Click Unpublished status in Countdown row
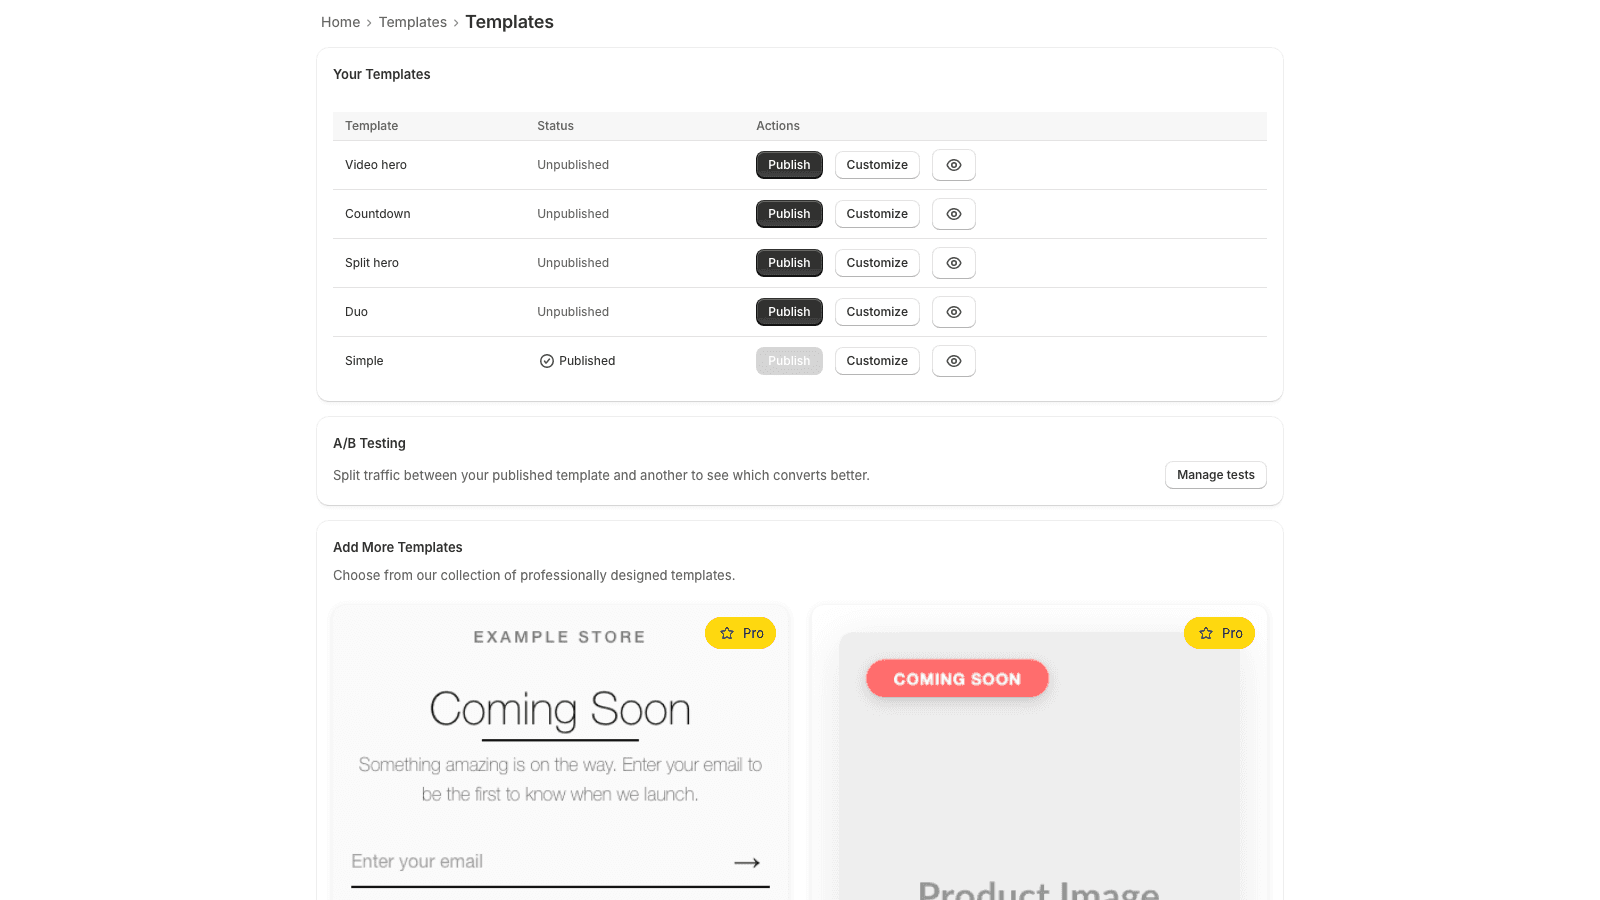The width and height of the screenshot is (1600, 900). coord(573,214)
